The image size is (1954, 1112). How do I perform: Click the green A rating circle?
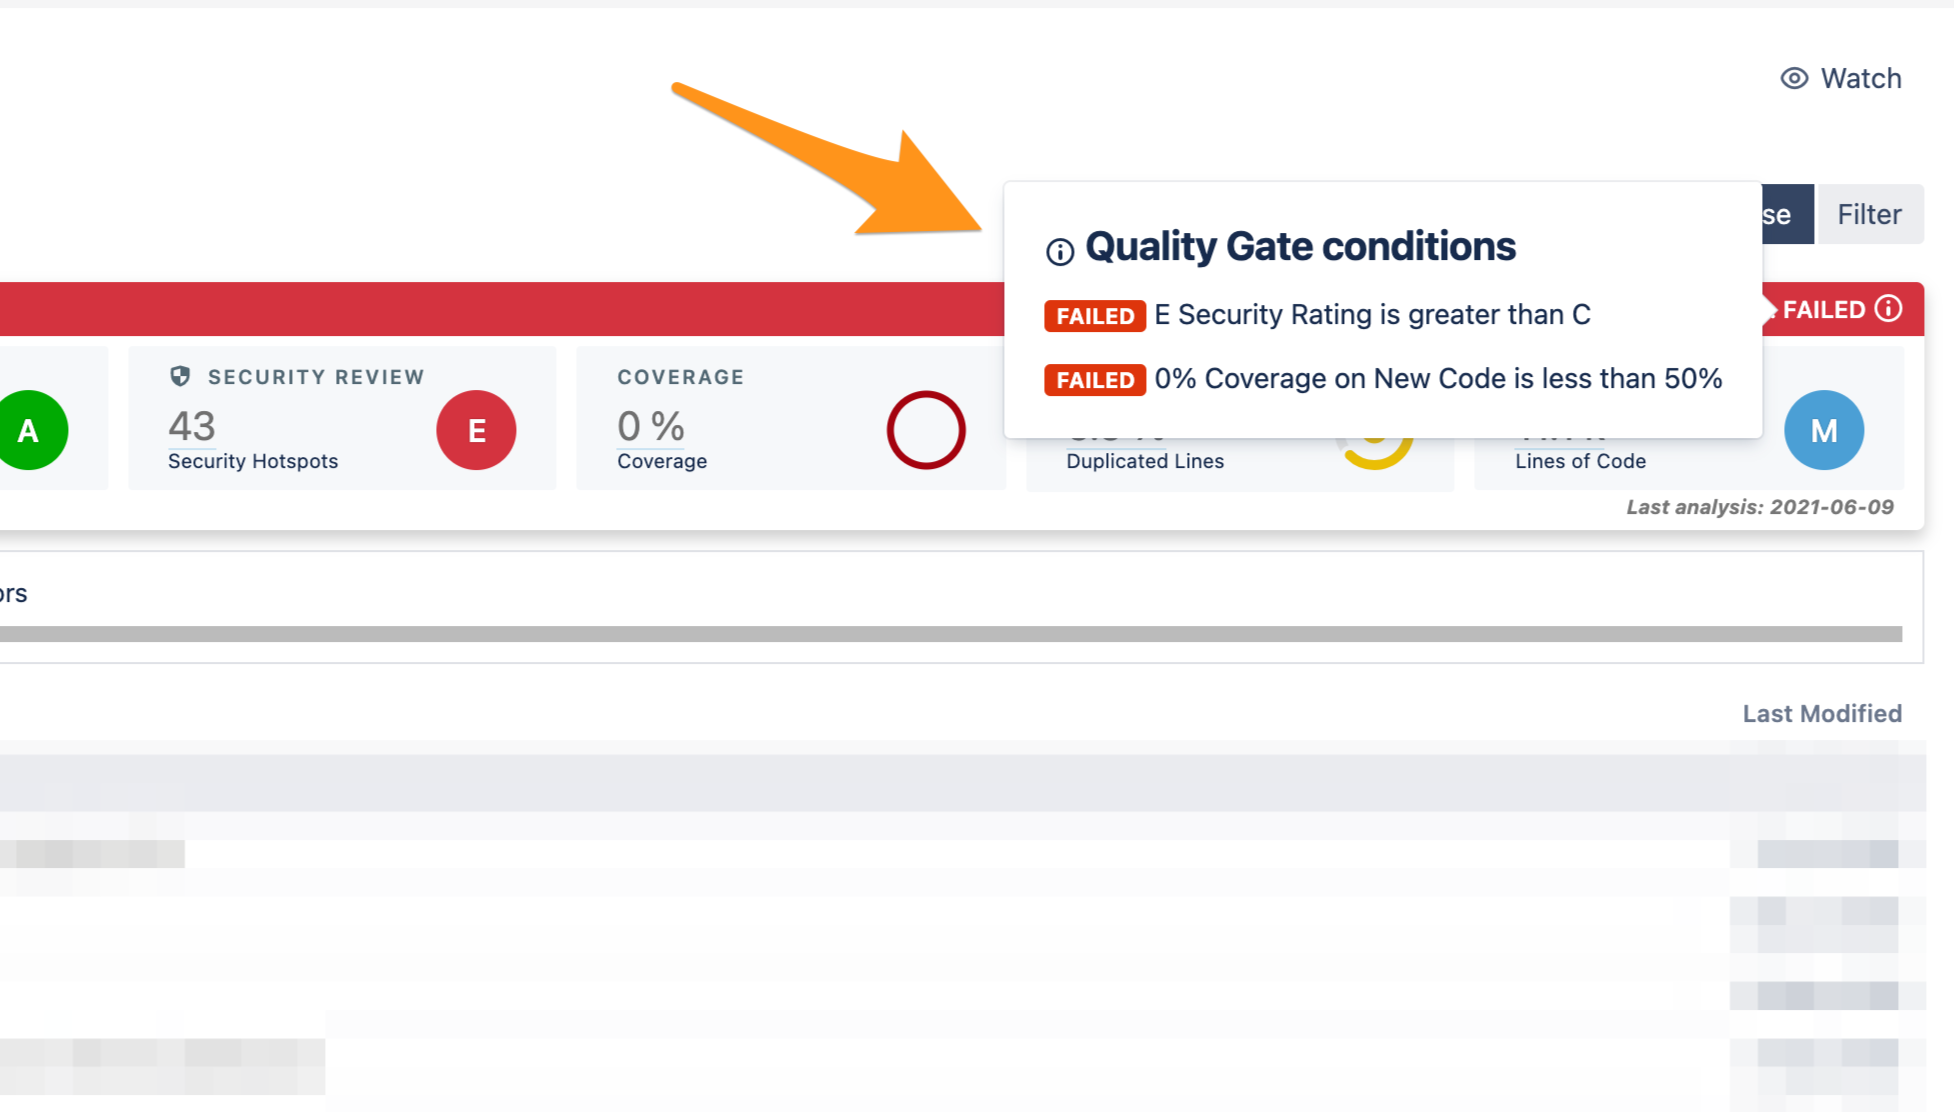(x=30, y=430)
